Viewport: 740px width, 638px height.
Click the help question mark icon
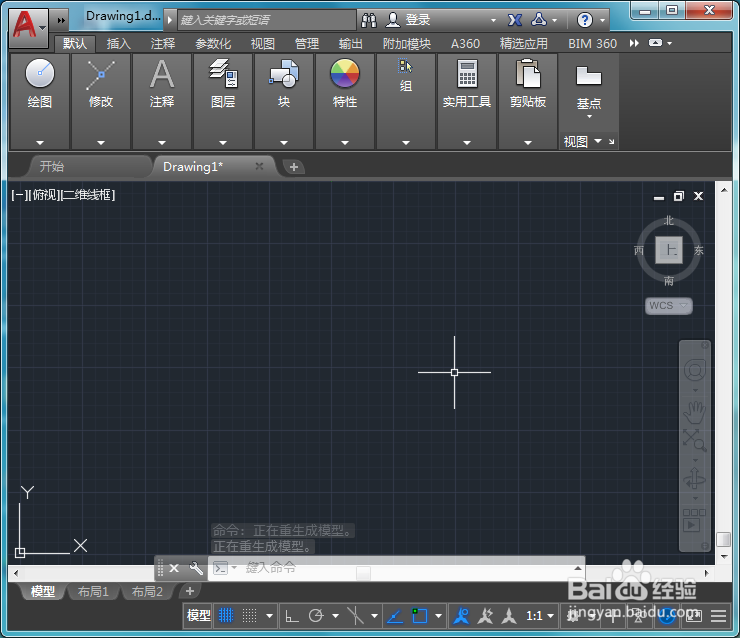pyautogui.click(x=584, y=20)
